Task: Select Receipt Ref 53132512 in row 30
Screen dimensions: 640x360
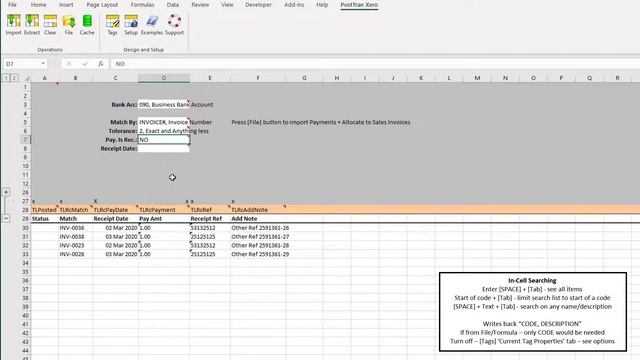Action: pos(210,228)
